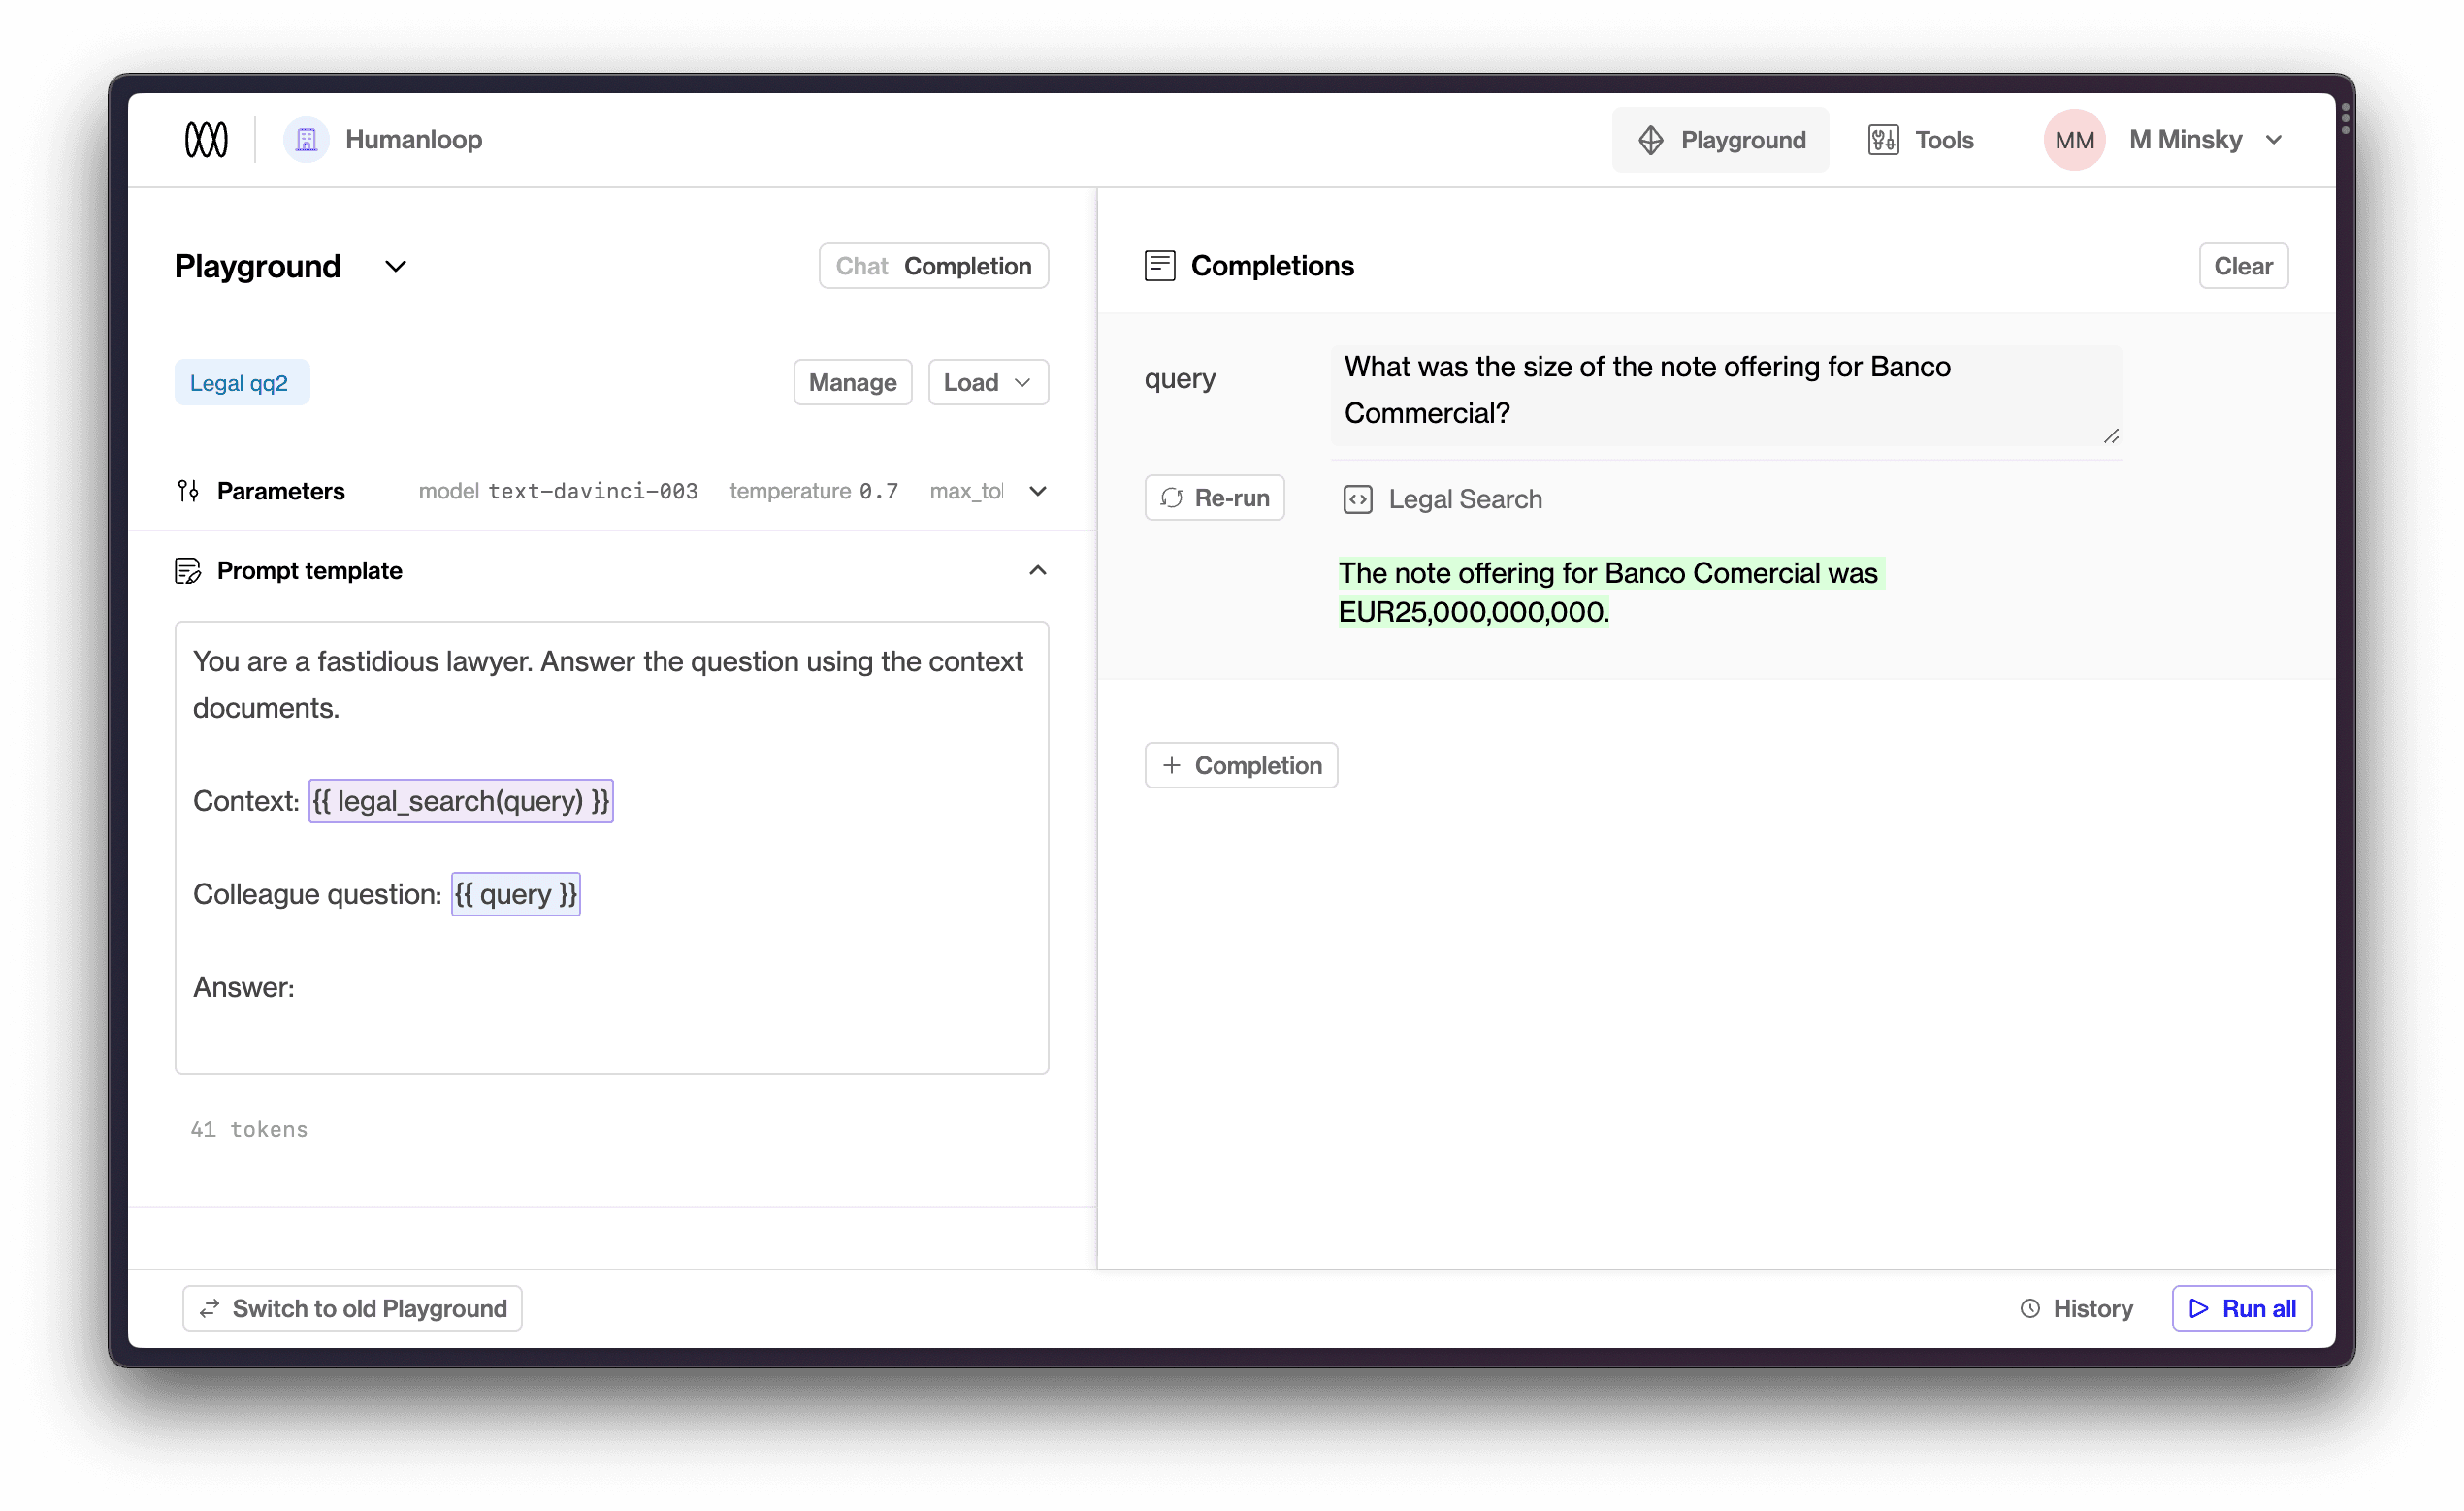Click the Legal Search code icon

click(x=1357, y=498)
